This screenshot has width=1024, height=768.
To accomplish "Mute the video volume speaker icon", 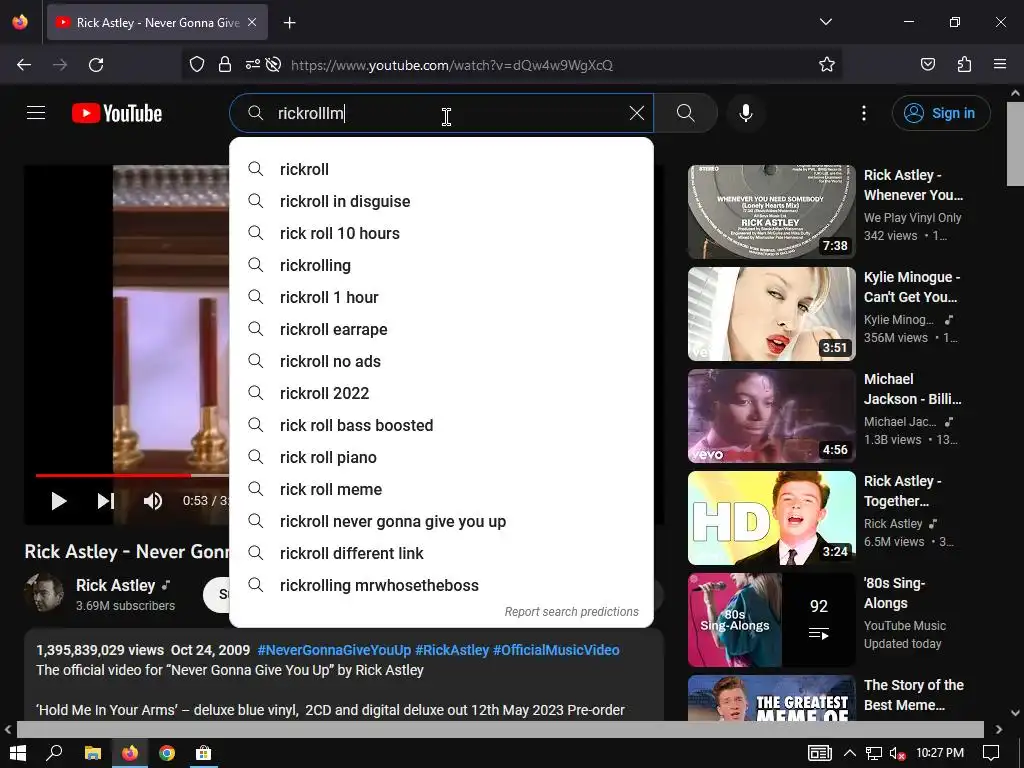I will tap(153, 501).
